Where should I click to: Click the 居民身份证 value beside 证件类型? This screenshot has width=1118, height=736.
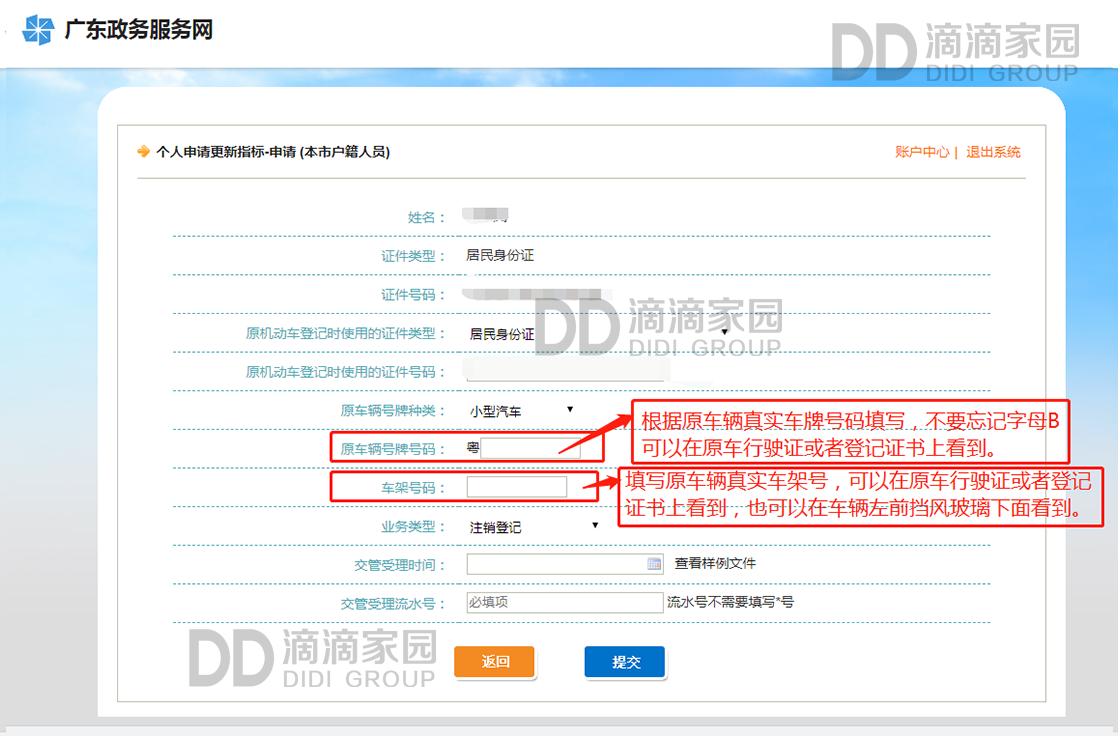click(500, 255)
